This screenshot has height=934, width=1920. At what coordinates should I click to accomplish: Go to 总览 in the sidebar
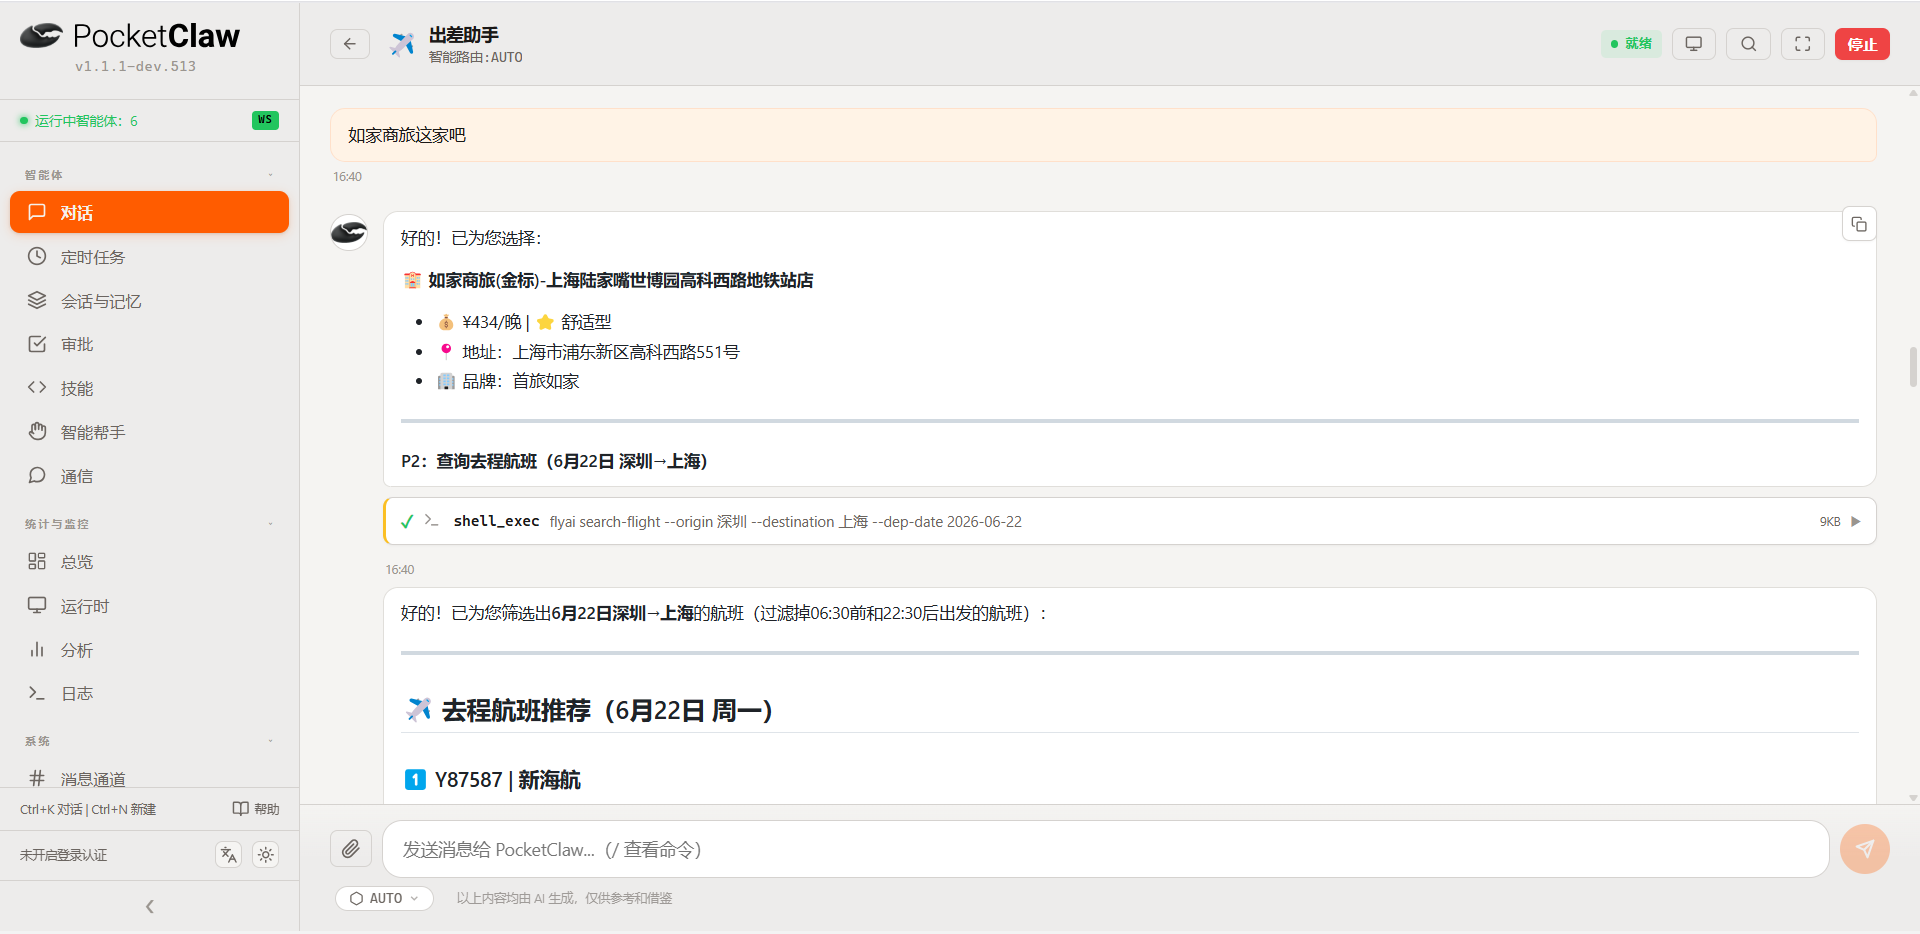(x=149, y=562)
